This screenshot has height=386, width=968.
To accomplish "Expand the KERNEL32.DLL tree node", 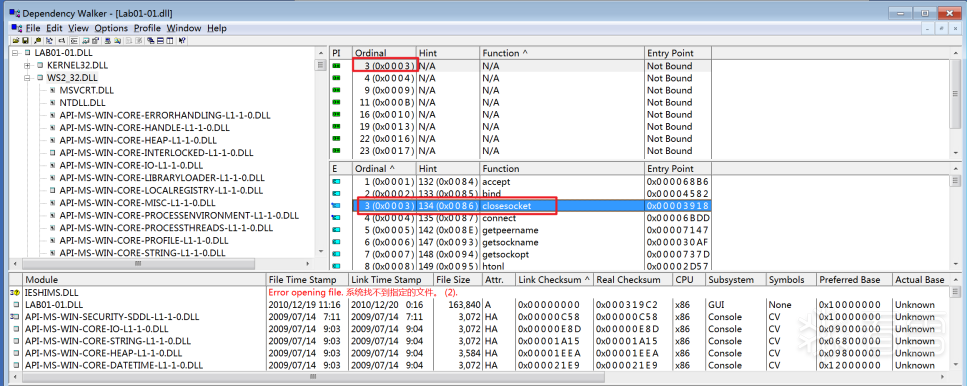I will 27,65.
